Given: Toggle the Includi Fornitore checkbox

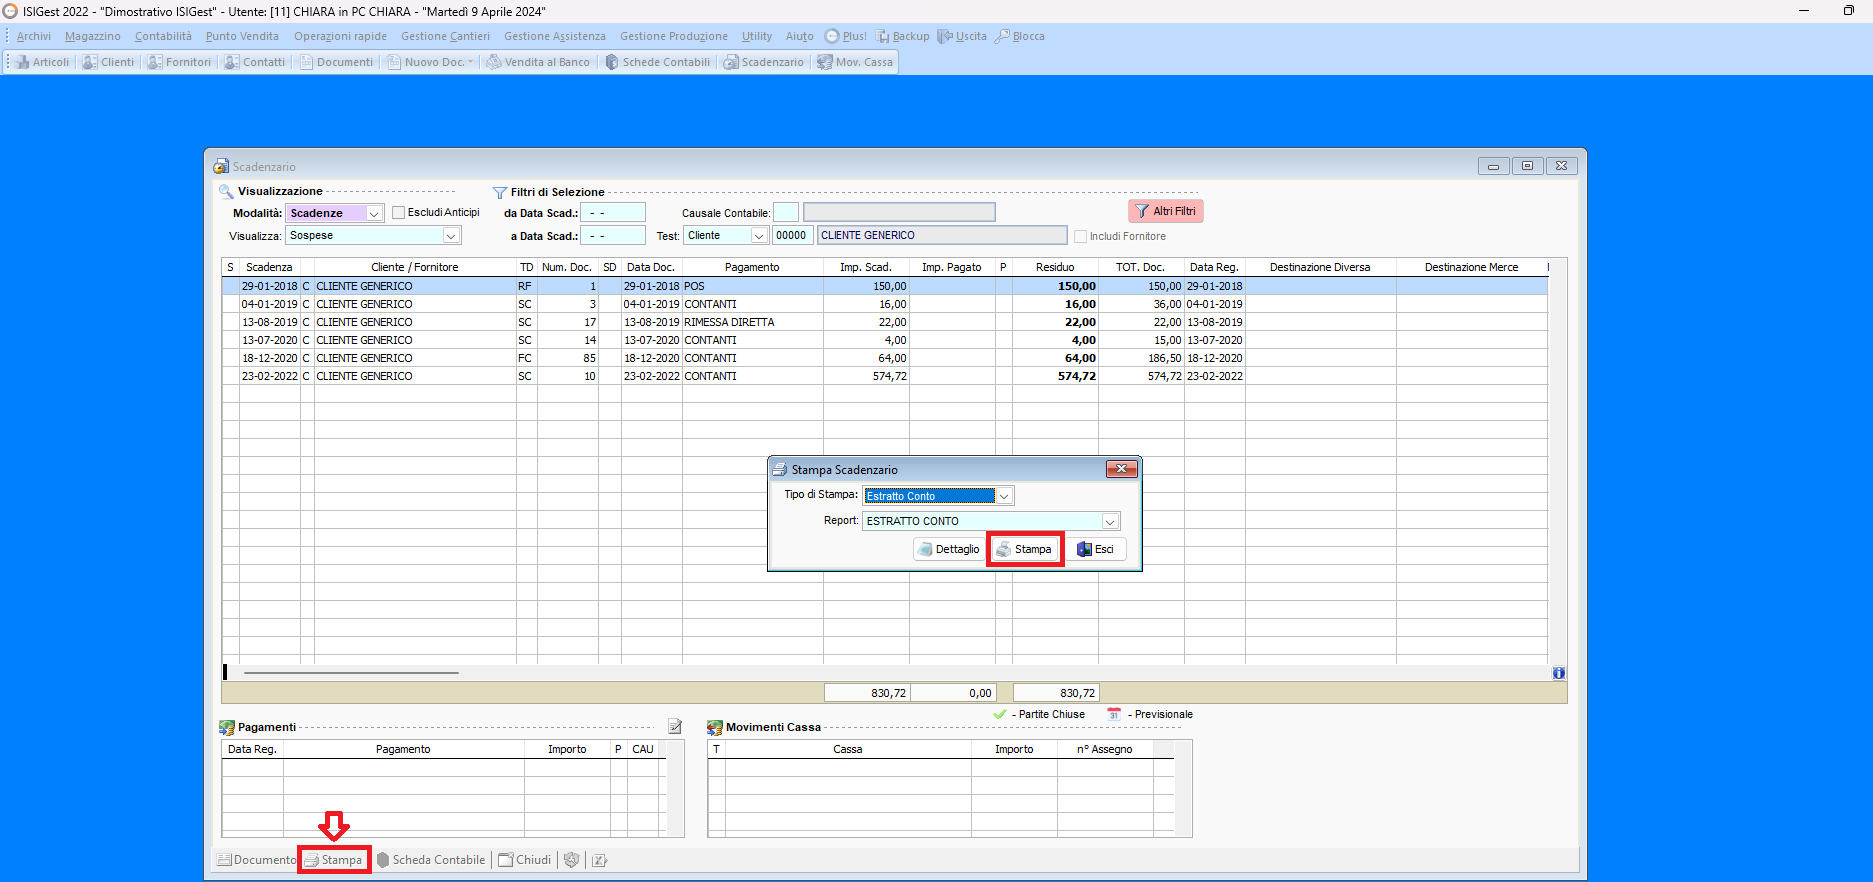Looking at the screenshot, I should (x=1080, y=236).
